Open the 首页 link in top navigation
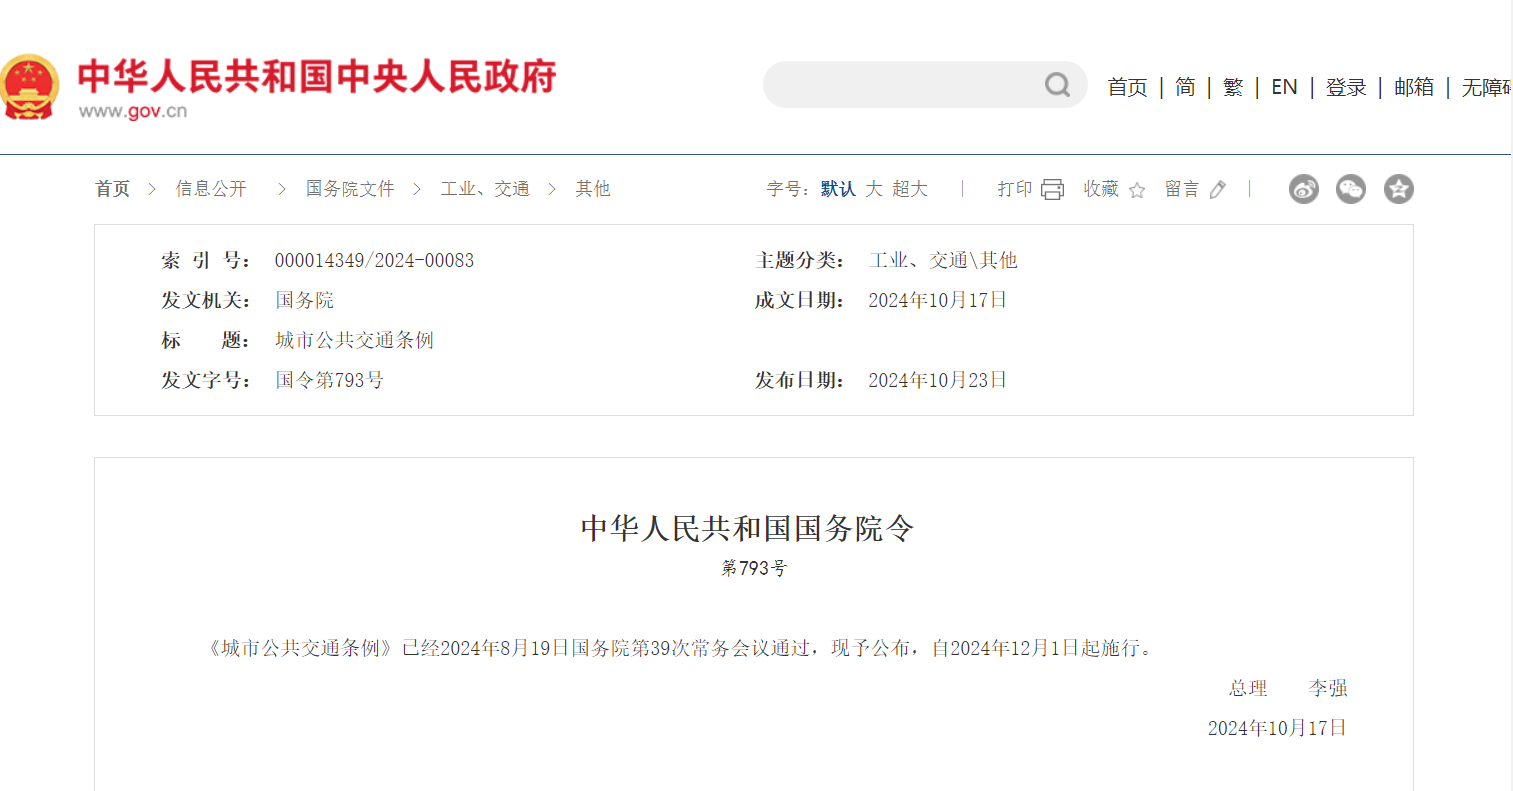This screenshot has height=791, width=1513. pos(1127,88)
